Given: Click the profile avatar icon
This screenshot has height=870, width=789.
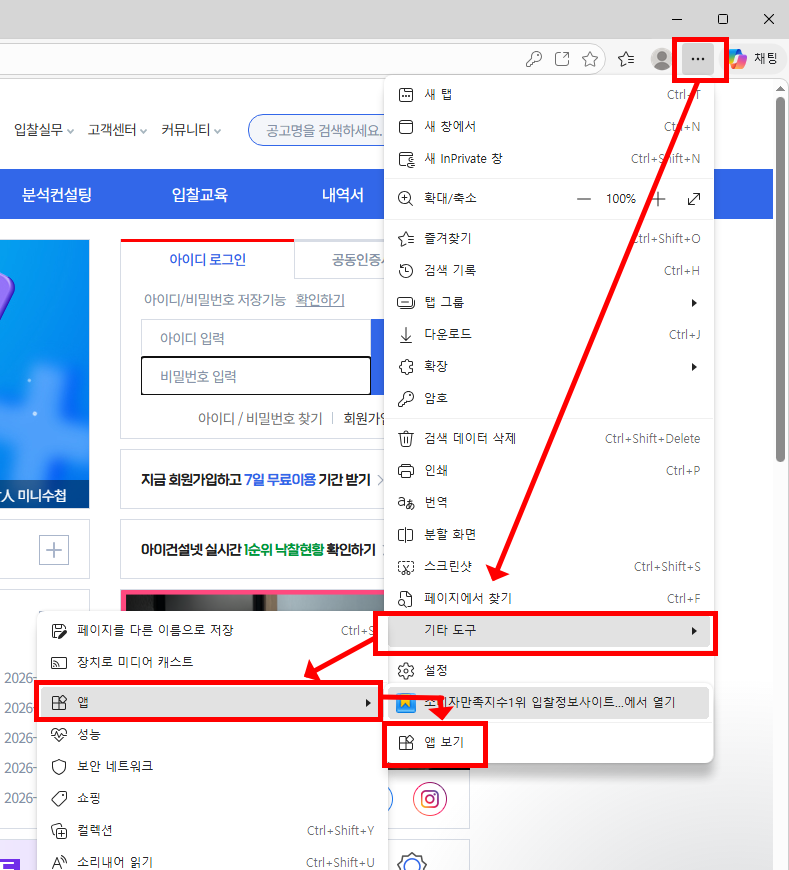Looking at the screenshot, I should [661, 59].
